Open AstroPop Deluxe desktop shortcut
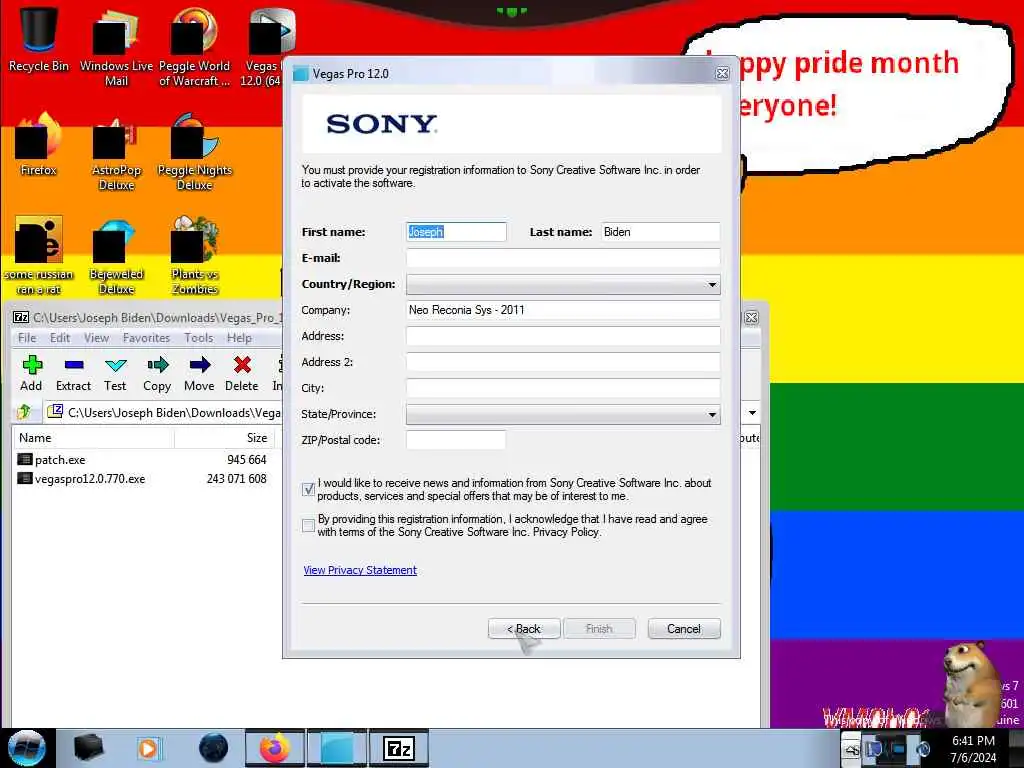Screen dimensions: 1024x768 [116, 152]
